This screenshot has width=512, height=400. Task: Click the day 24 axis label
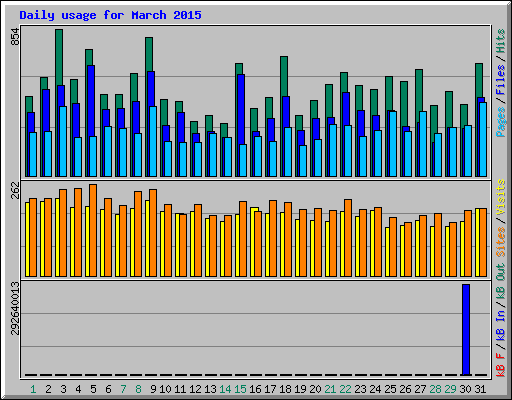pyautogui.click(x=375, y=389)
